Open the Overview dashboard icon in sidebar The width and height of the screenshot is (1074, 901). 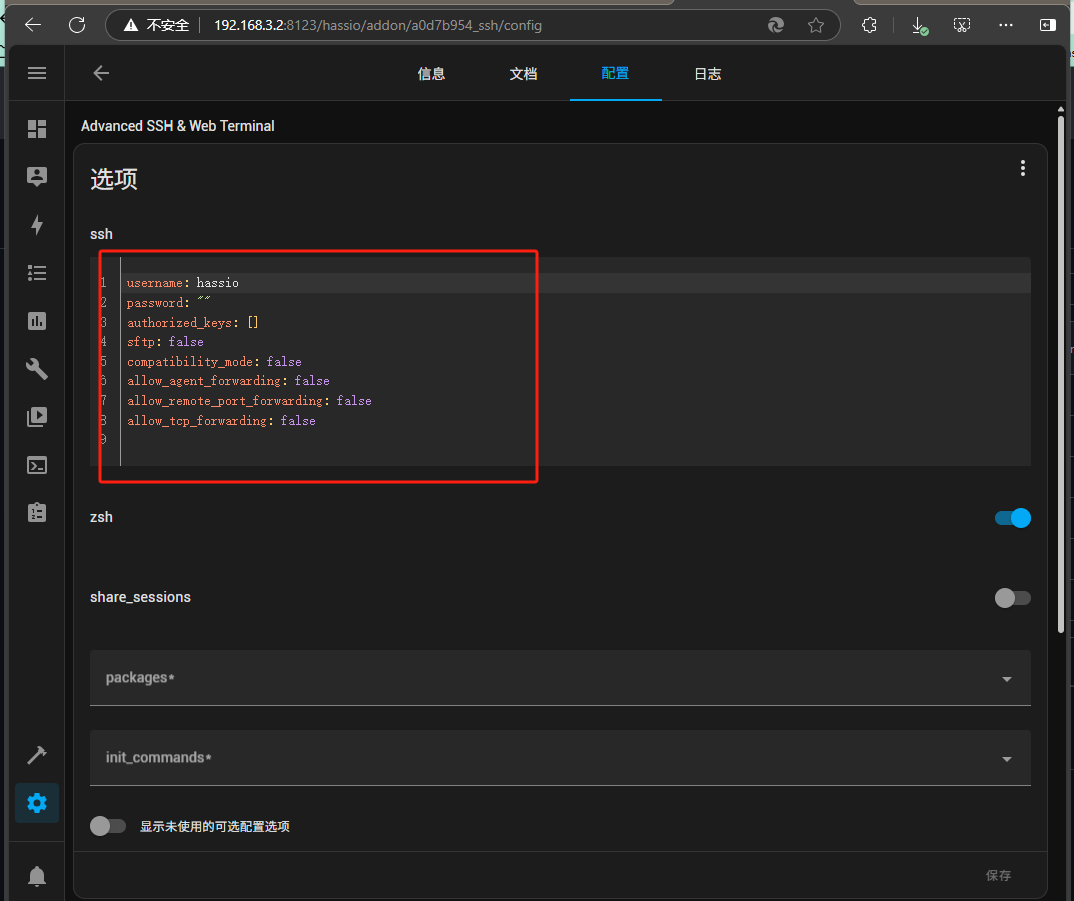(x=37, y=129)
